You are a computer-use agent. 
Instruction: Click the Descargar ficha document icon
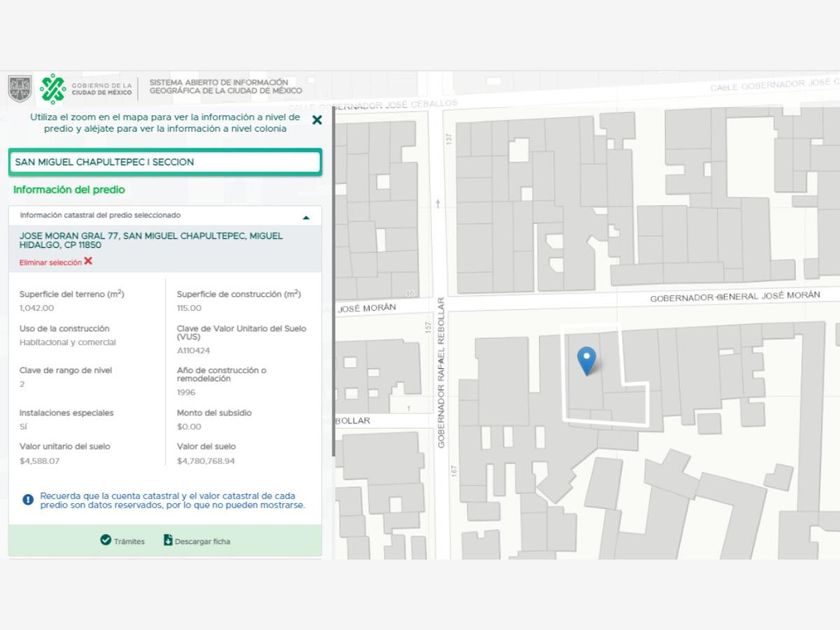pyautogui.click(x=168, y=540)
